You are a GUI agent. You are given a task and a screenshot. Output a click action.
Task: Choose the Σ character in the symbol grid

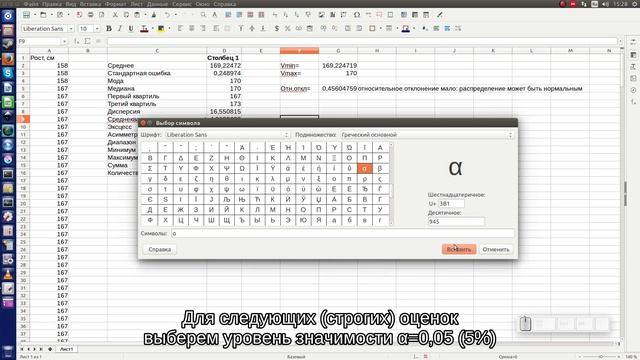(x=150, y=168)
